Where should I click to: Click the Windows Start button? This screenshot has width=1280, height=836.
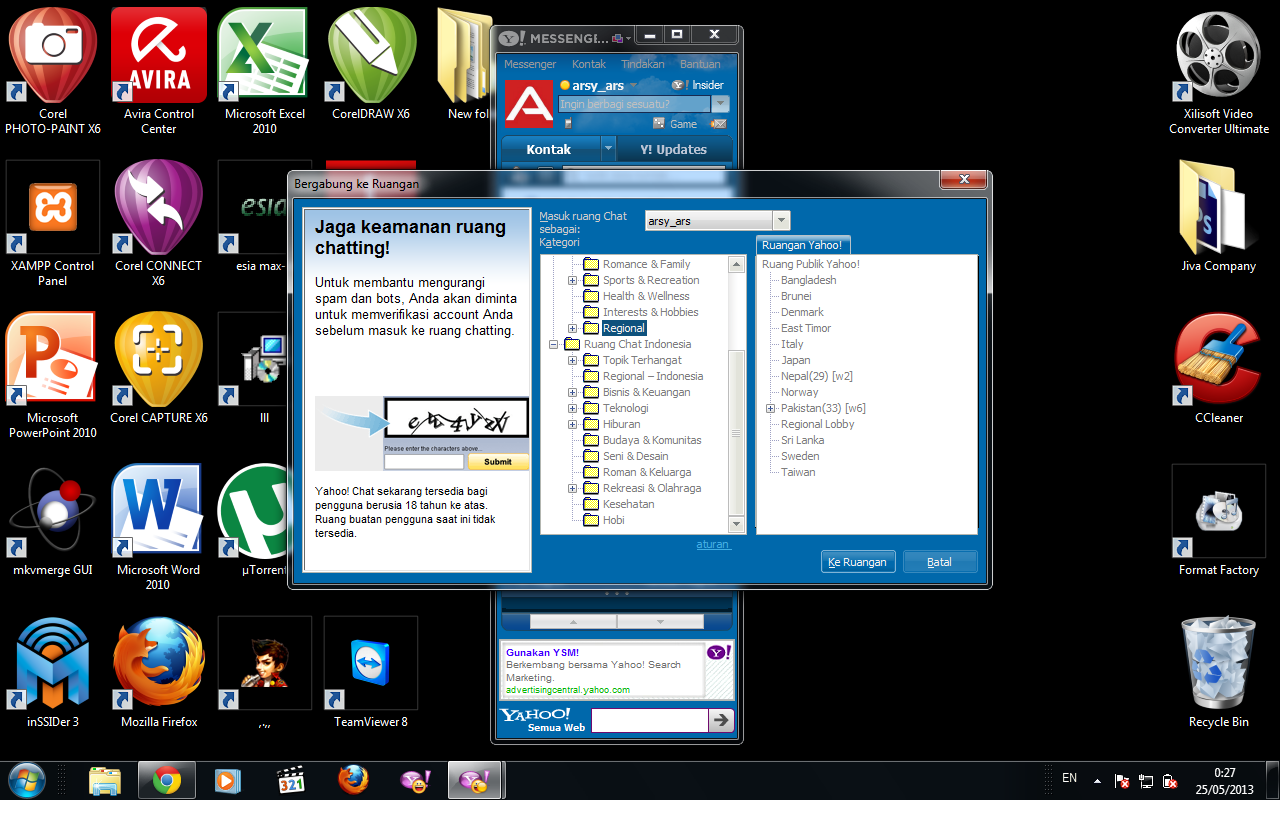coord(26,780)
